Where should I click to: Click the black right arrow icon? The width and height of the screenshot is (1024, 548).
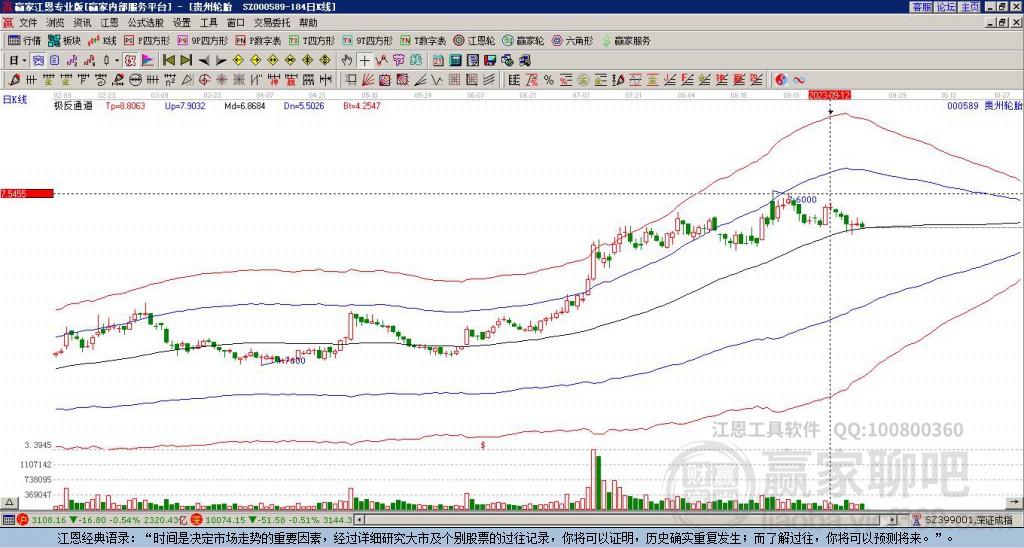click(x=221, y=61)
